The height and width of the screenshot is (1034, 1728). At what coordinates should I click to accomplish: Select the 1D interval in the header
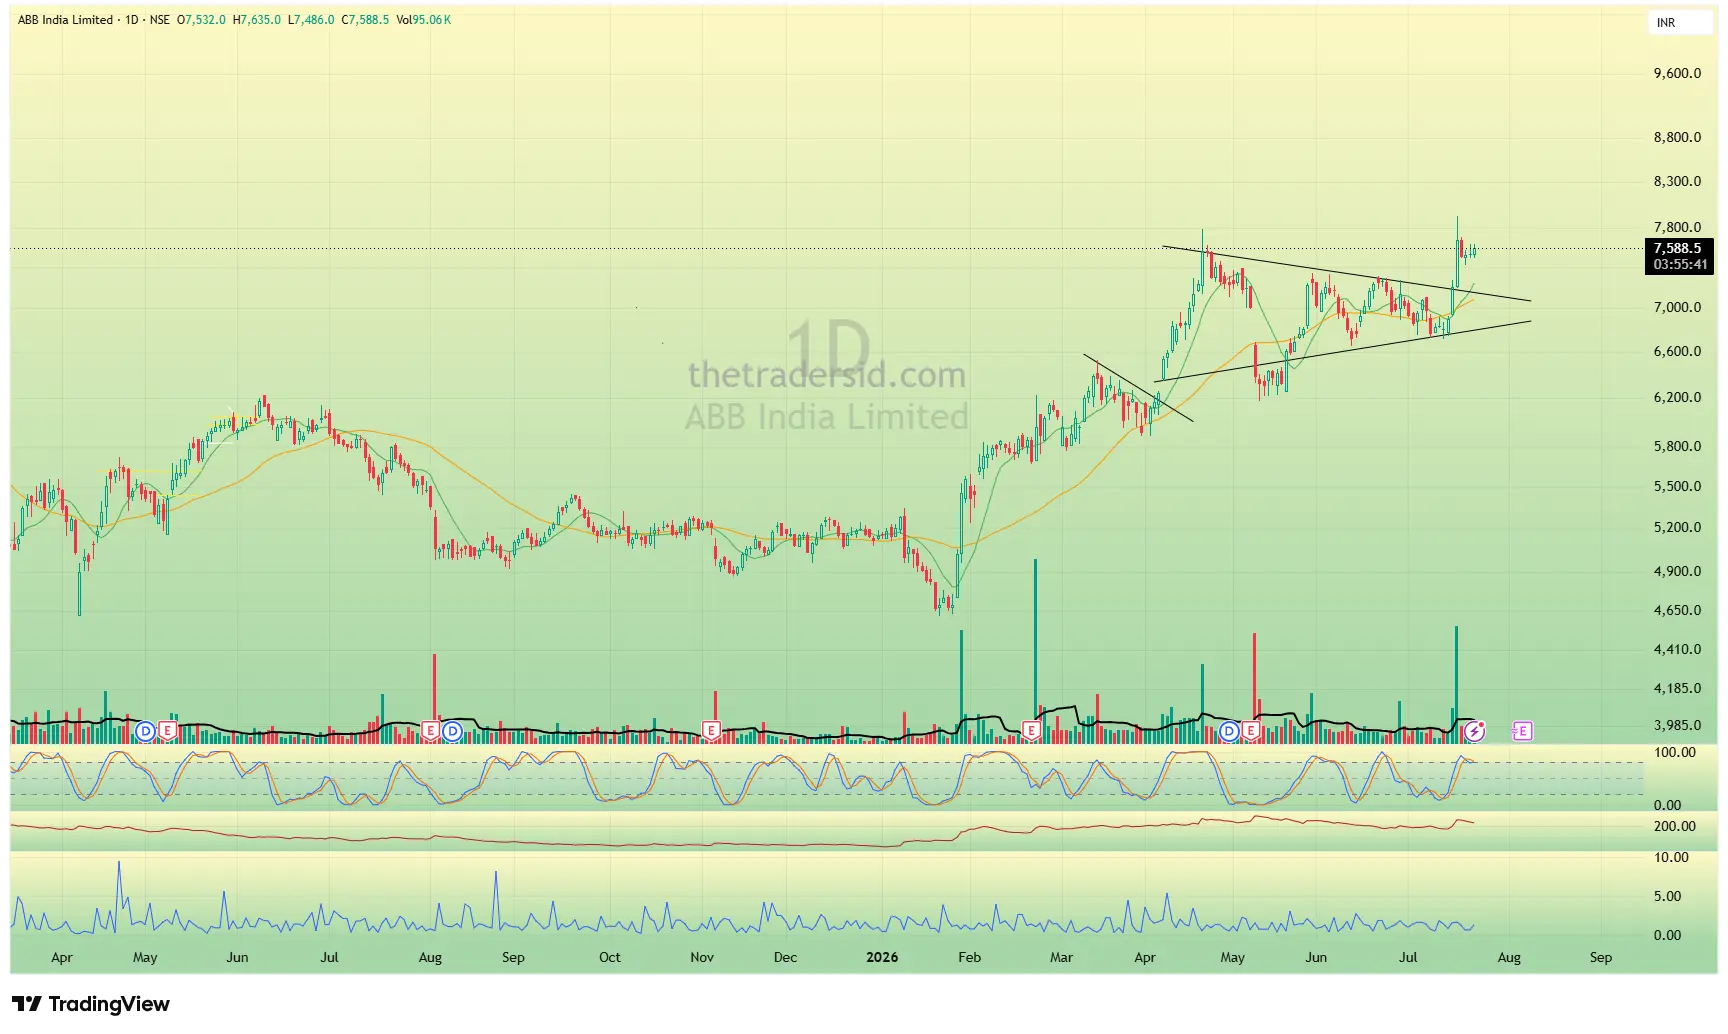[131, 20]
